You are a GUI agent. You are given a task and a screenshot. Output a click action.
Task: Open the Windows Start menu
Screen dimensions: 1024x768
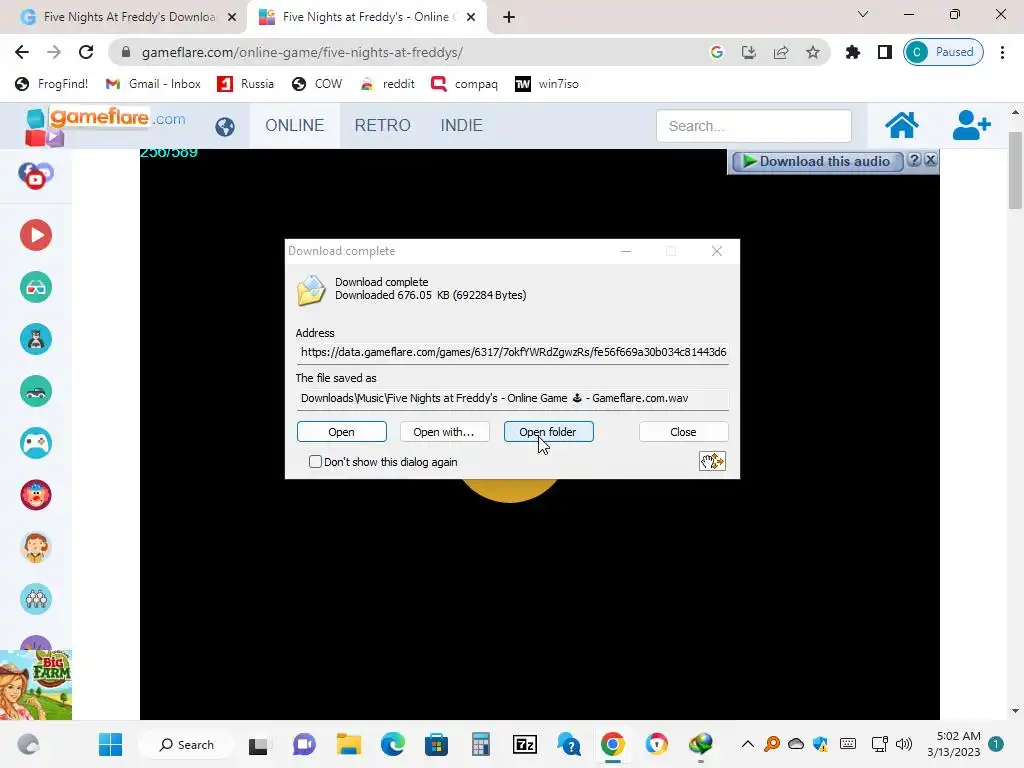110,744
